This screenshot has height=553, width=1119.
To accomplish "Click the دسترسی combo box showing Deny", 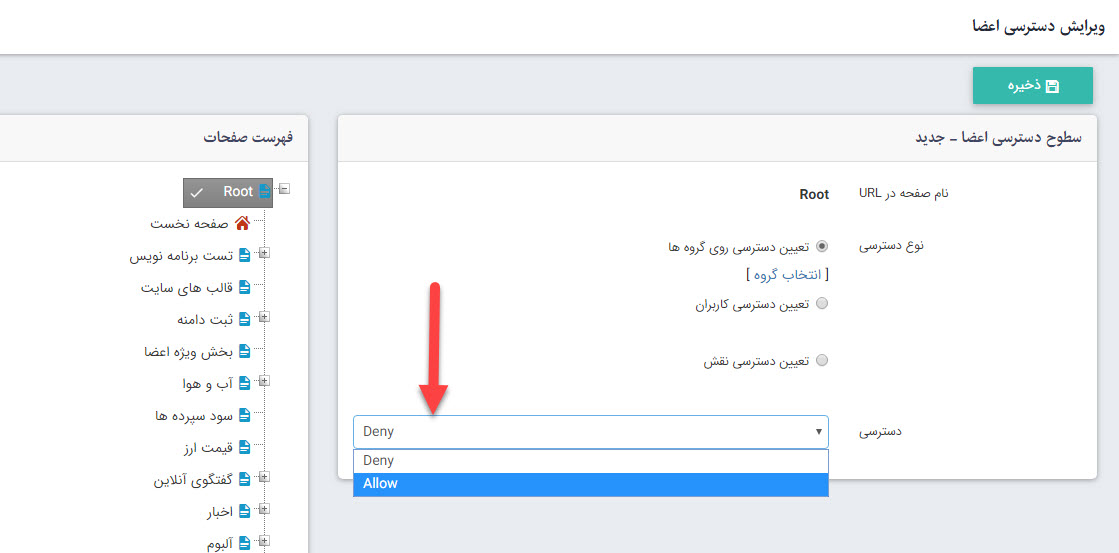I will (590, 432).
